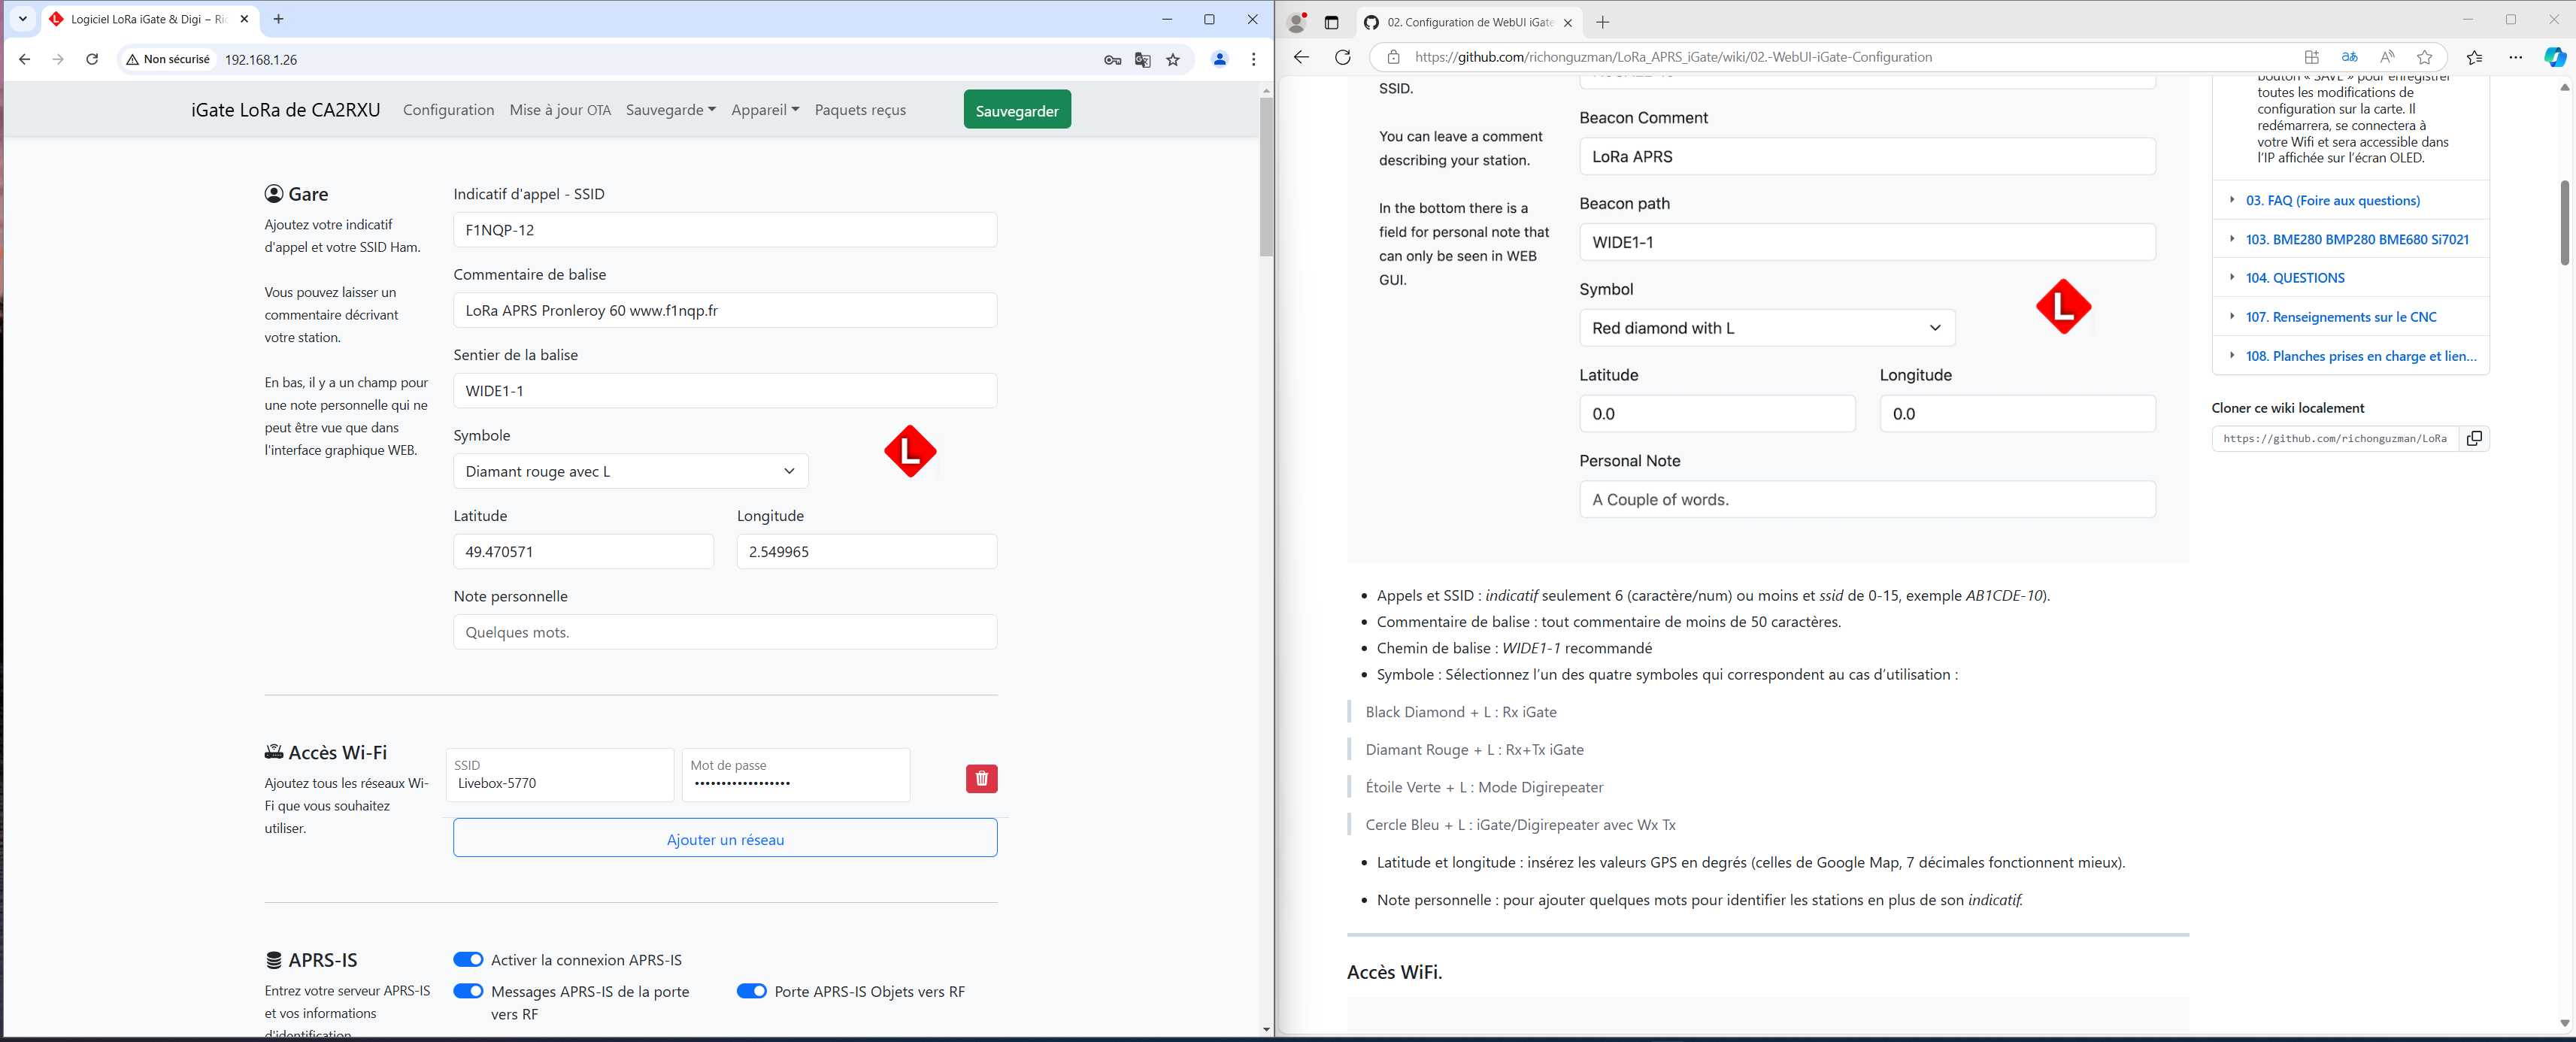This screenshot has width=2576, height=1042.
Task: Toggle 'Messages APRS-IS de la porte vers RF'
Action: point(468,991)
